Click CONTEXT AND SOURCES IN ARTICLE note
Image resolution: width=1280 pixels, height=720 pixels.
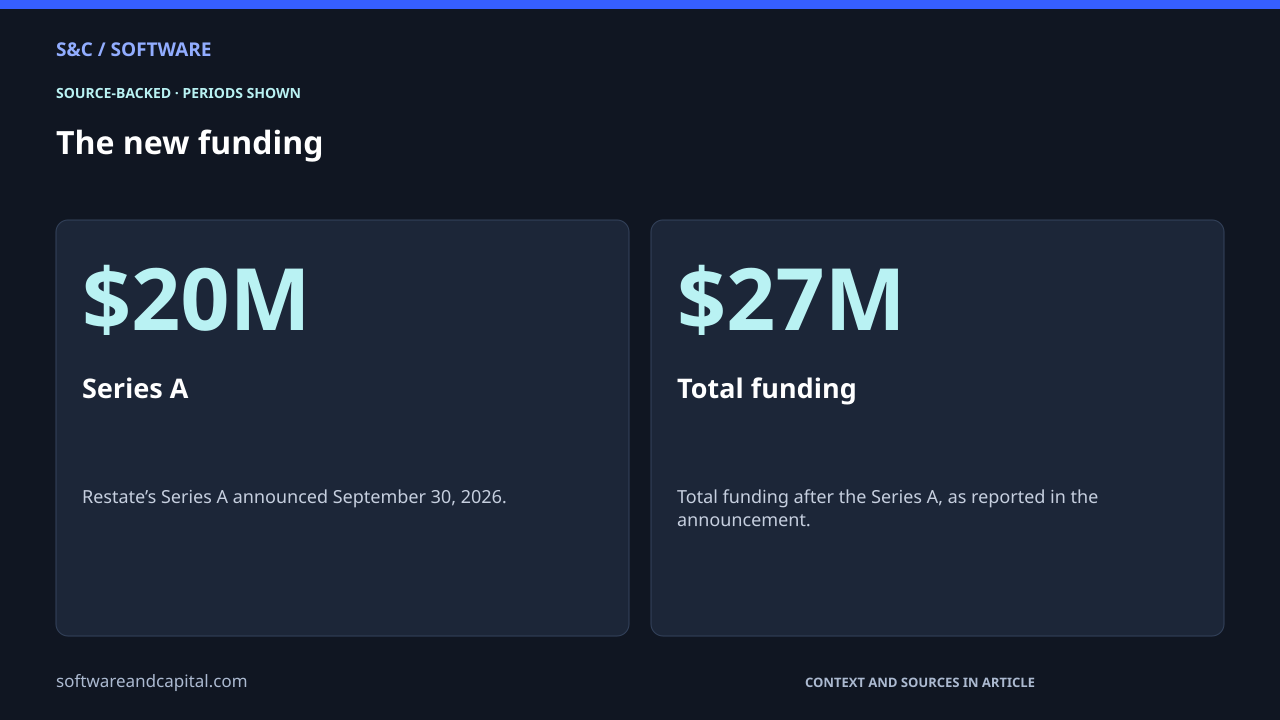click(x=920, y=682)
